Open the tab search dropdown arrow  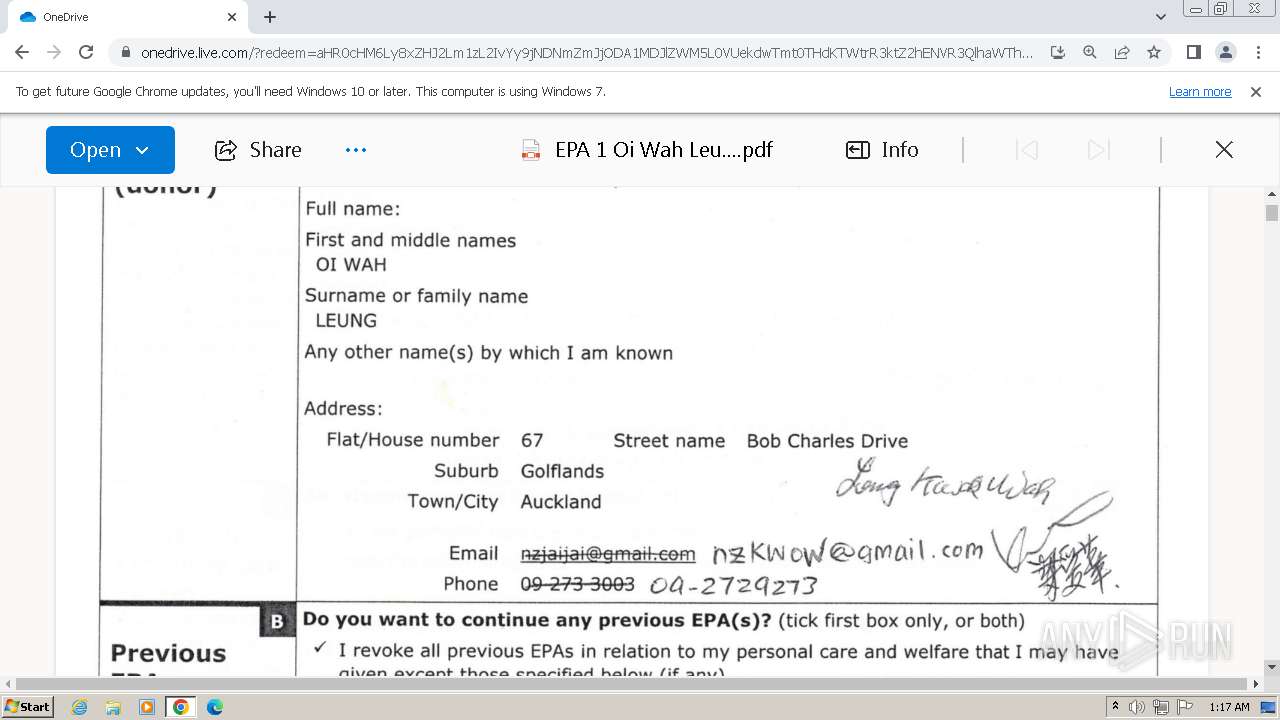pos(1160,17)
